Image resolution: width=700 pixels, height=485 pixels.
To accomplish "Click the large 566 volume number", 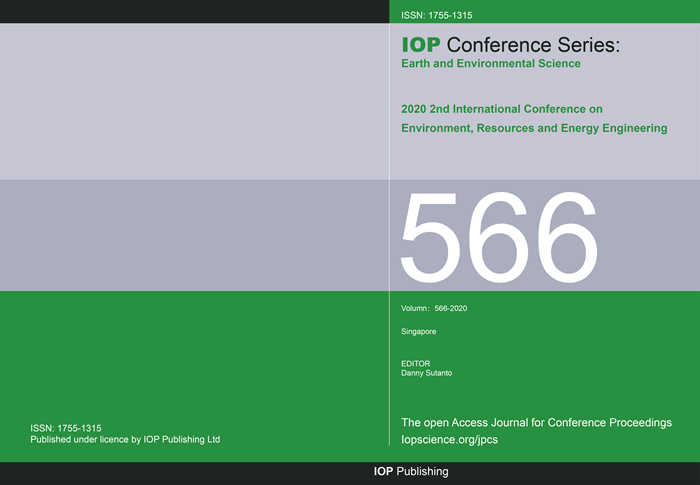I will point(499,237).
